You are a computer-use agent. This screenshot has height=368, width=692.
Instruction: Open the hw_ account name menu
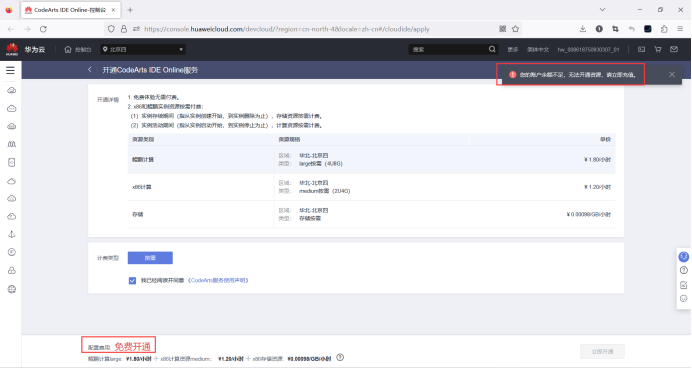[x=588, y=49]
